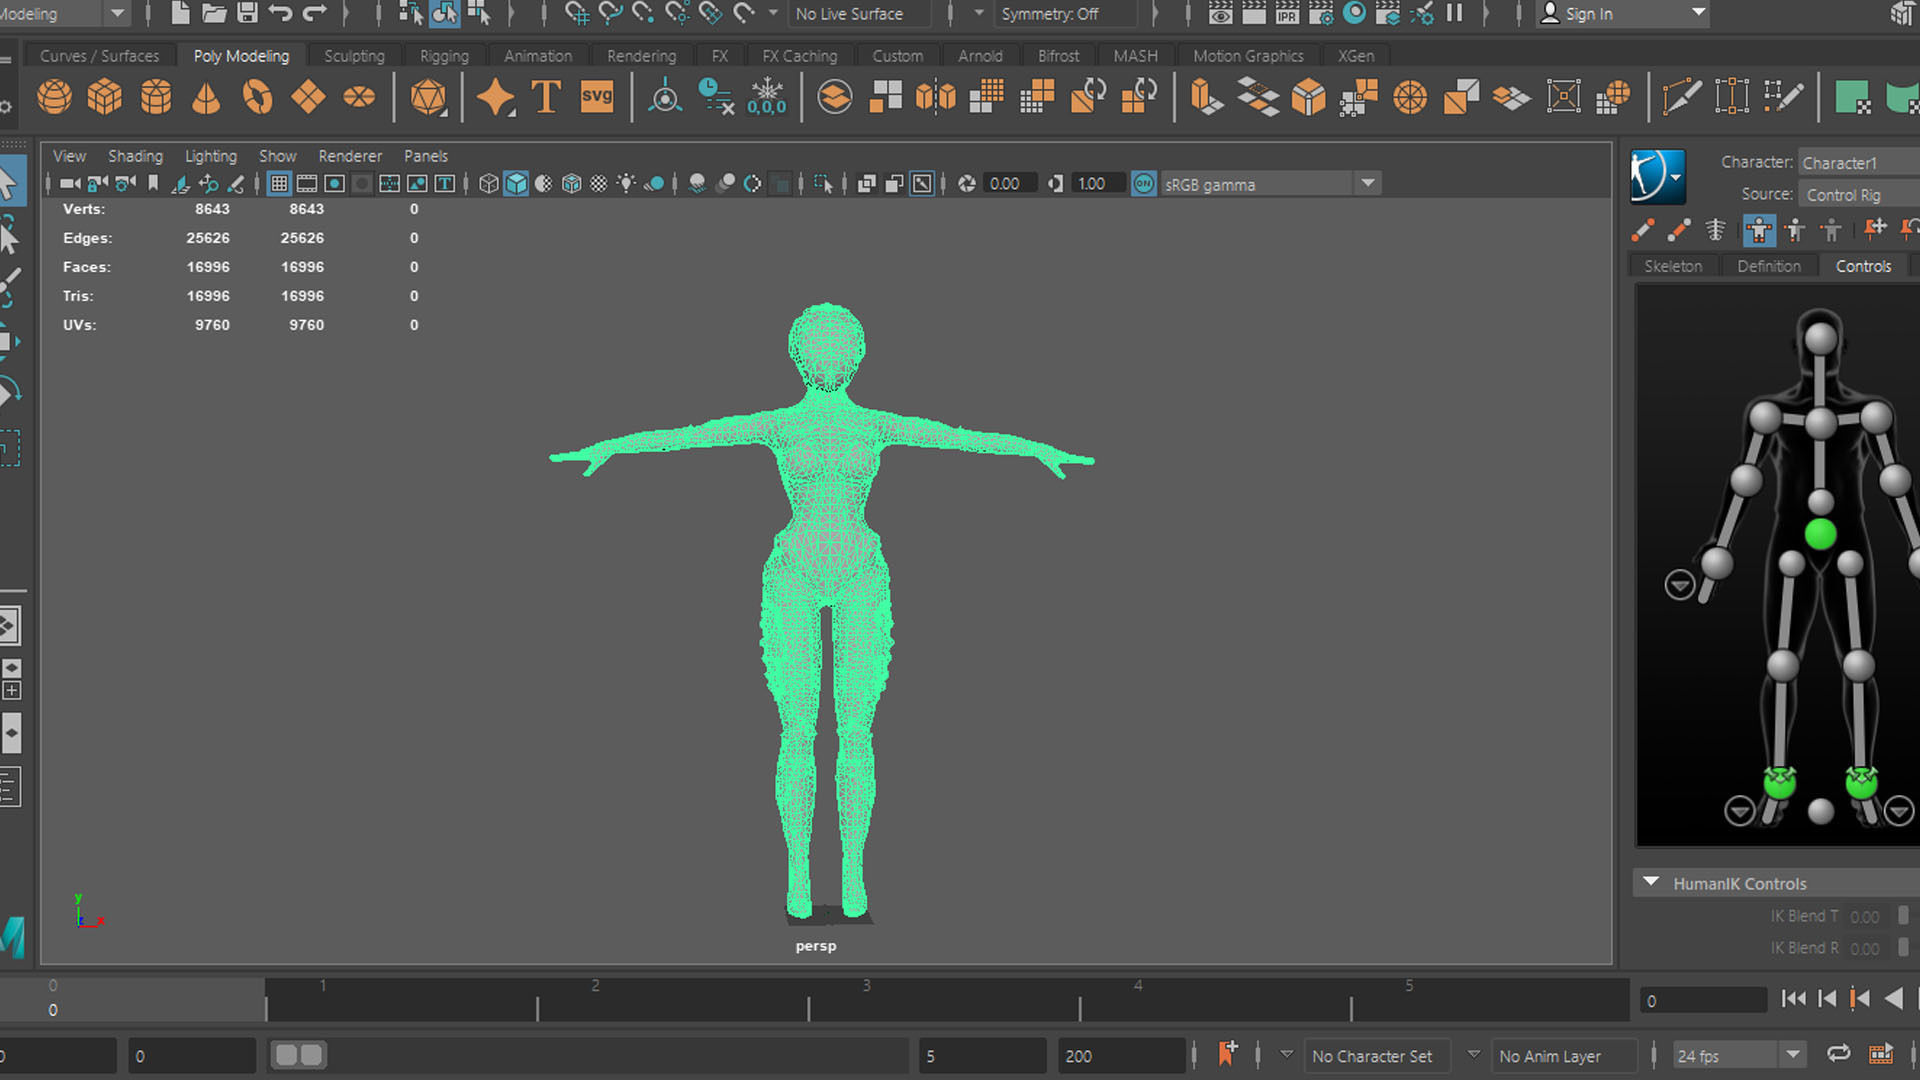Switch to HumanIK Skeleton tab
This screenshot has width=1920, height=1080.
pos(1673,266)
